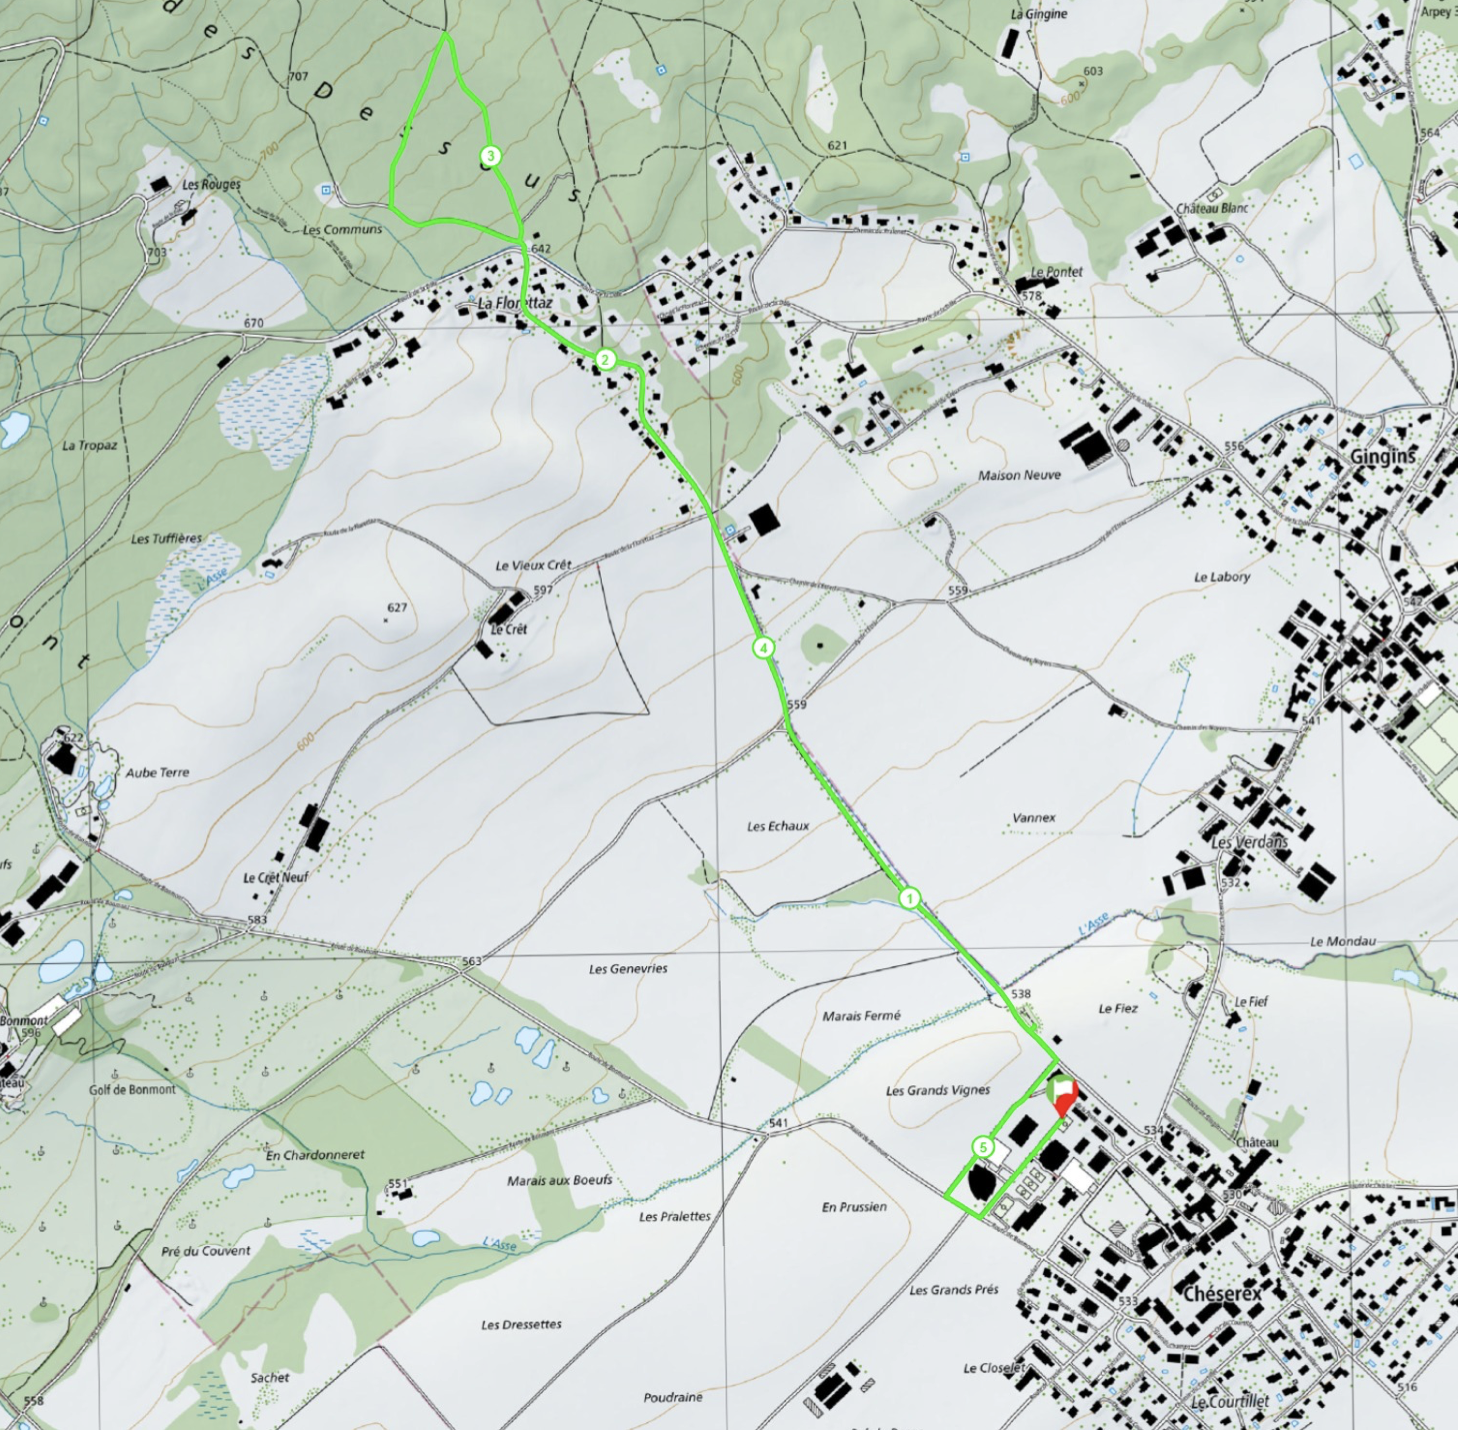Viewport: 1458px width, 1430px height.
Task: Select route marker 5 near Les Grands Vignes
Action: (983, 1147)
